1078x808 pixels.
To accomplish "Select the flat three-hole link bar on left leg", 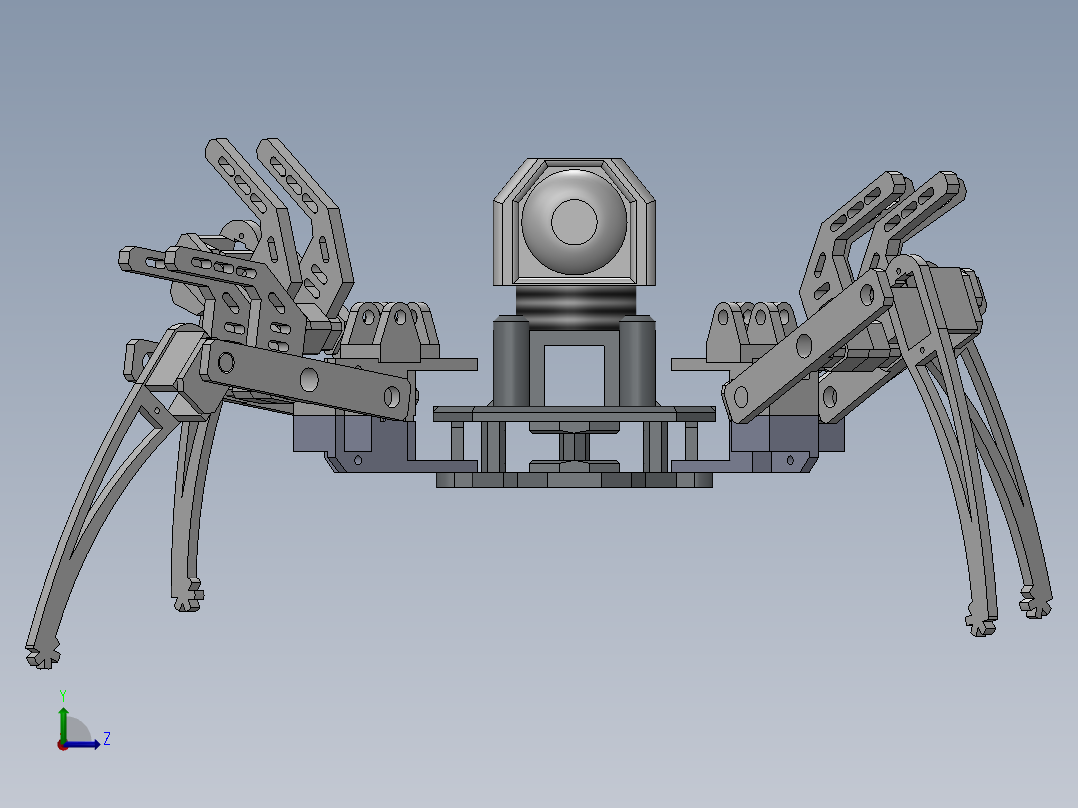I will tap(309, 380).
